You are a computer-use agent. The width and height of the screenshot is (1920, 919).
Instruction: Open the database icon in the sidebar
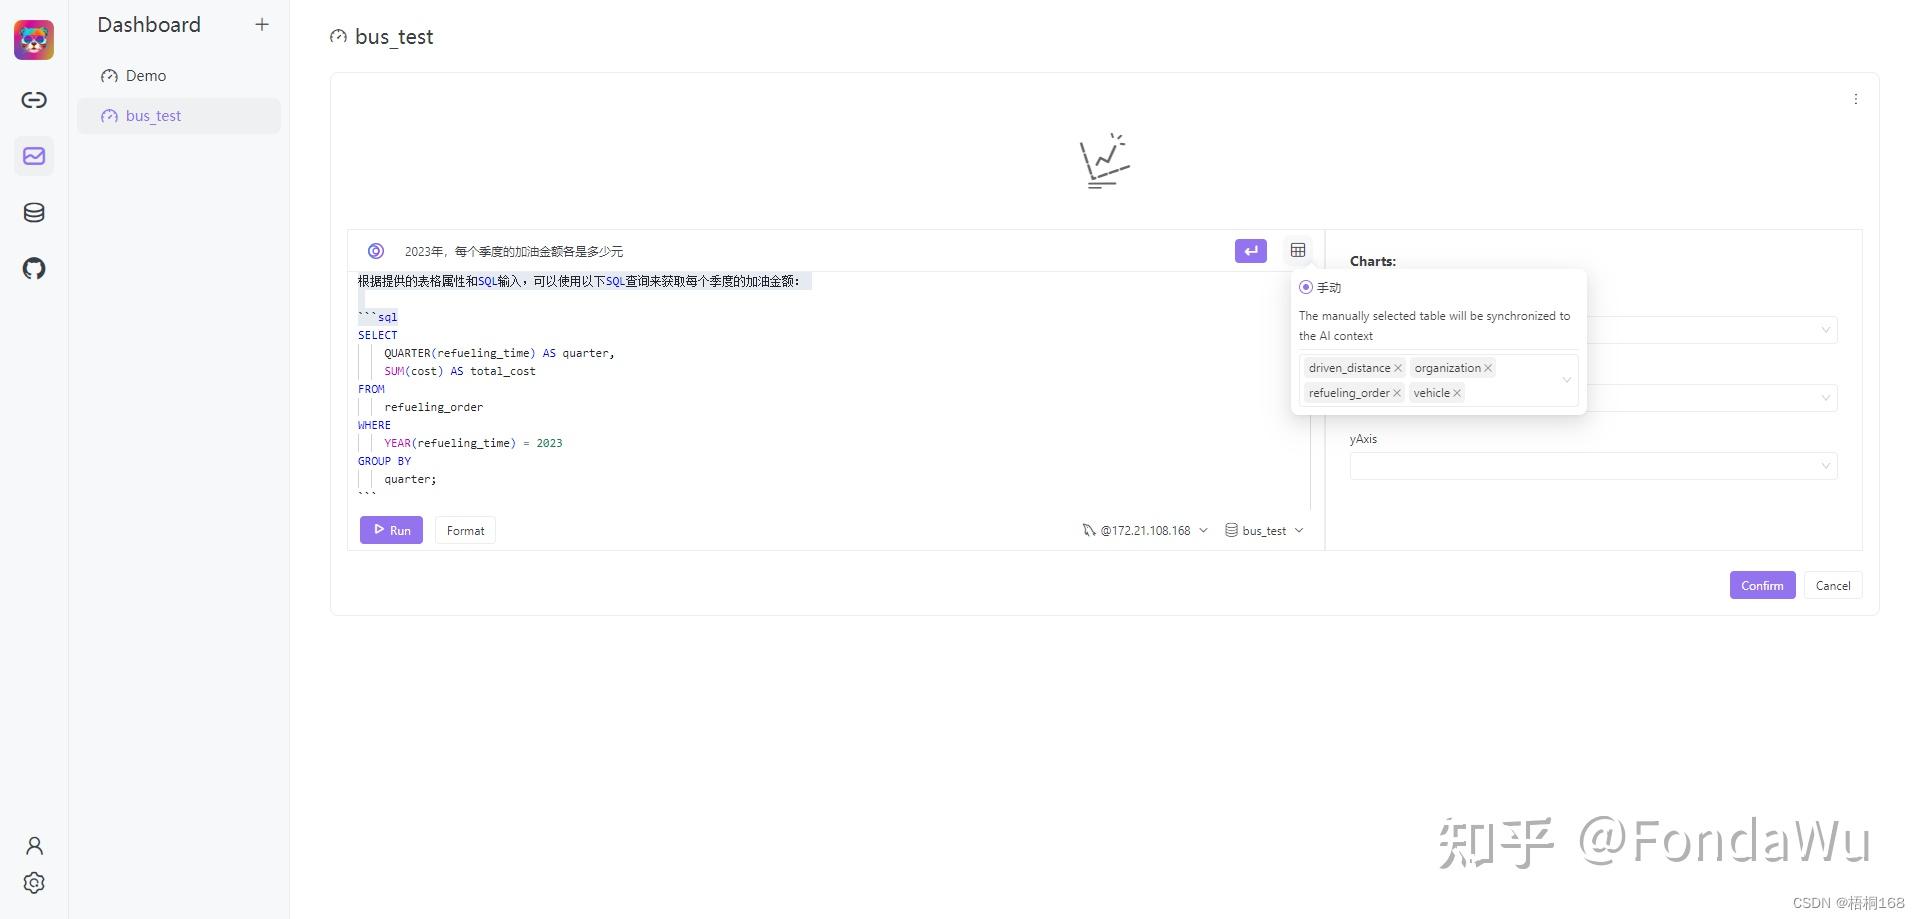coord(33,212)
